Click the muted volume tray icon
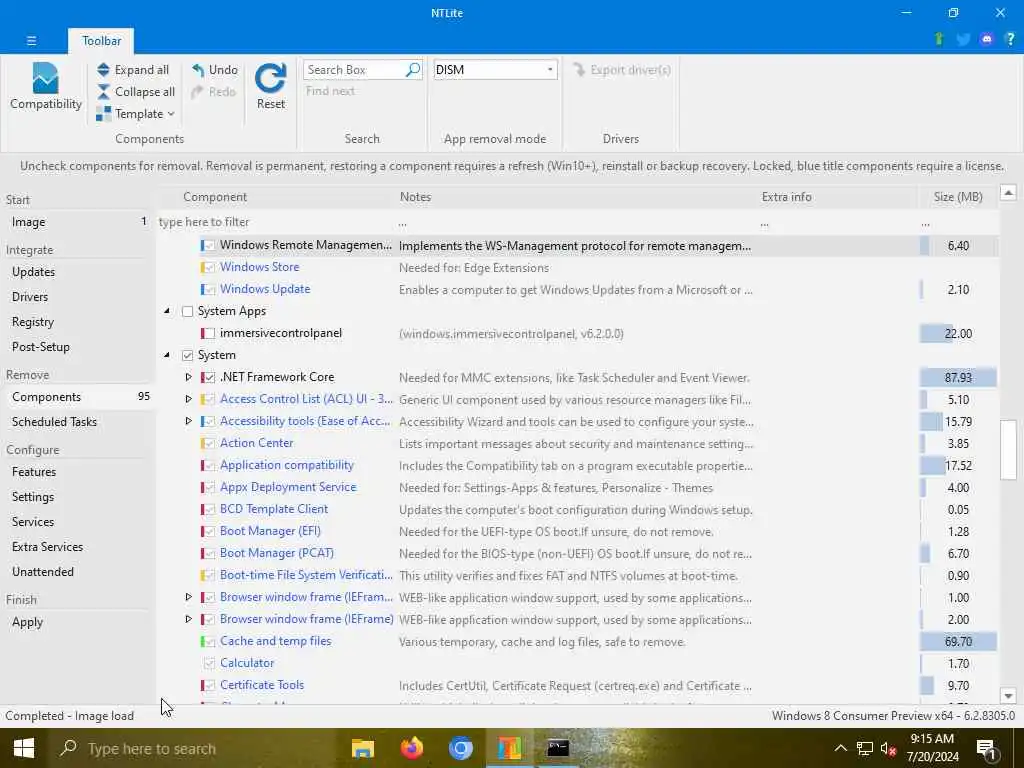The height and width of the screenshot is (768, 1024). [x=888, y=748]
